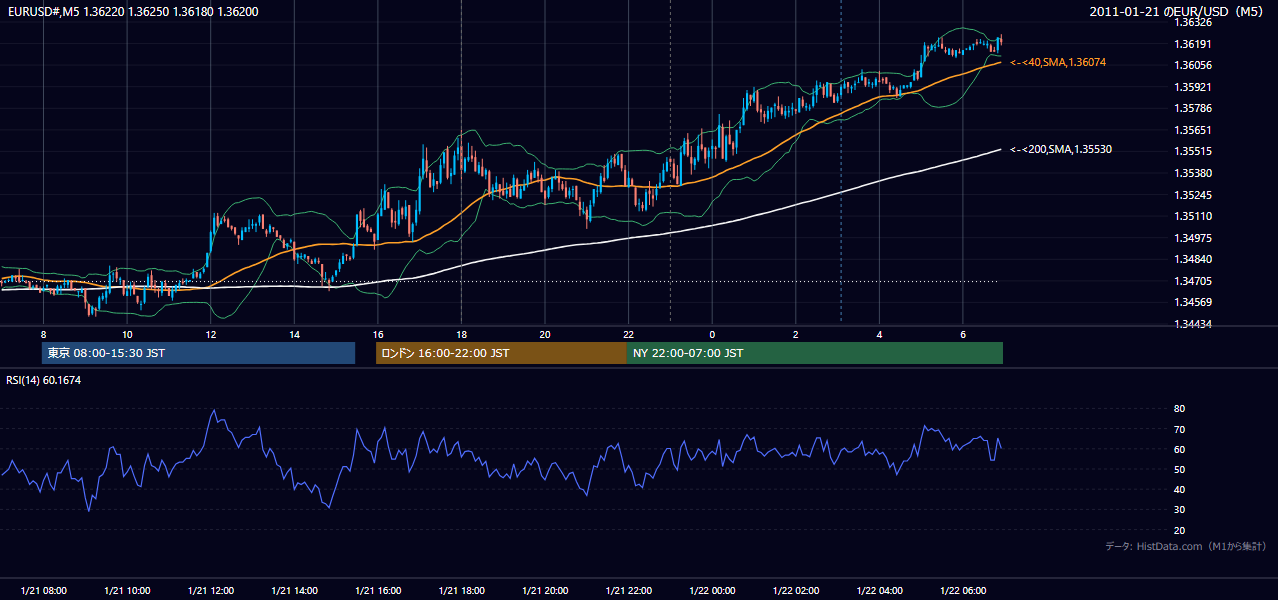Click bottom time label 1/22 04:00
1278x600 pixels.
880,591
